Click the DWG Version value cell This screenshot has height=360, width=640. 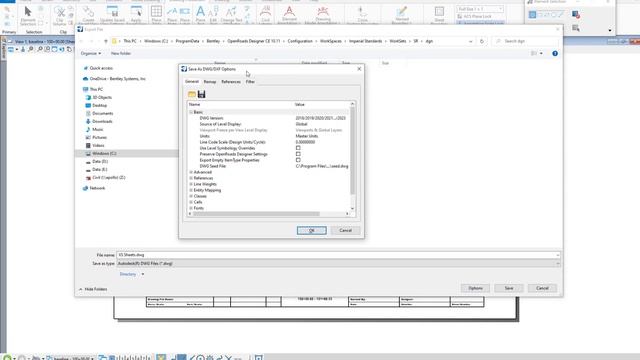tap(321, 118)
